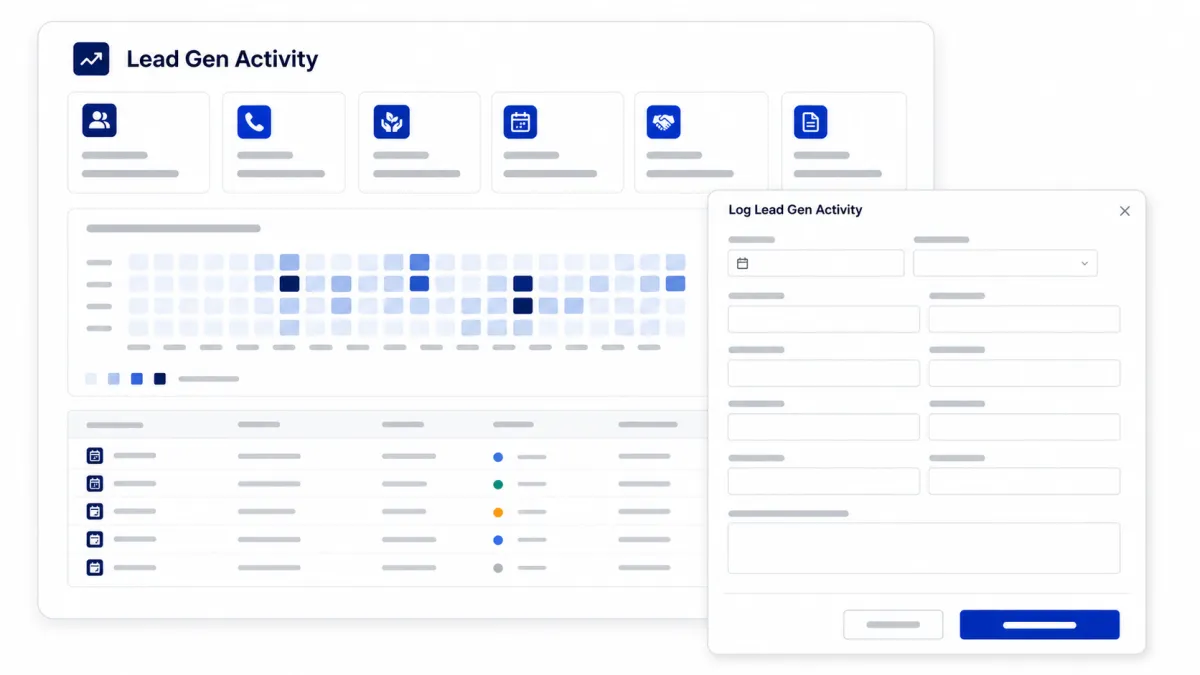The image size is (1200, 675).
Task: Select the plant in hands icon card
Action: (420, 142)
